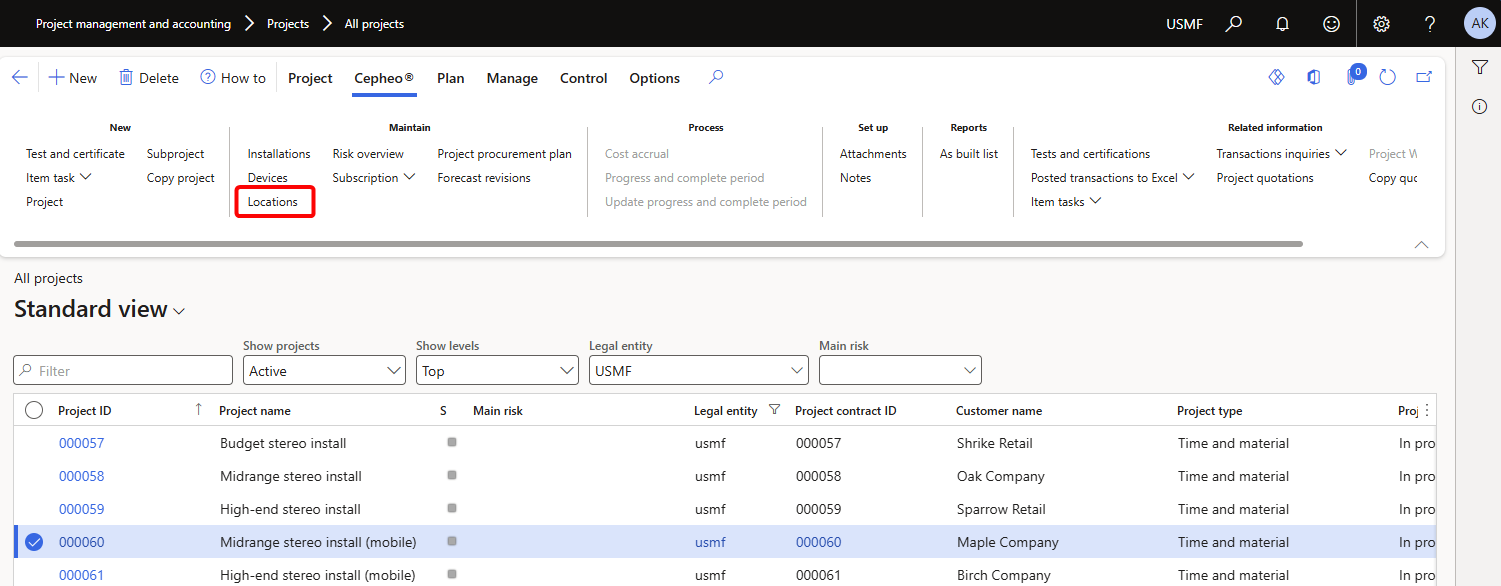Click the refresh page icon
The height and width of the screenshot is (586, 1501).
[x=1387, y=77]
